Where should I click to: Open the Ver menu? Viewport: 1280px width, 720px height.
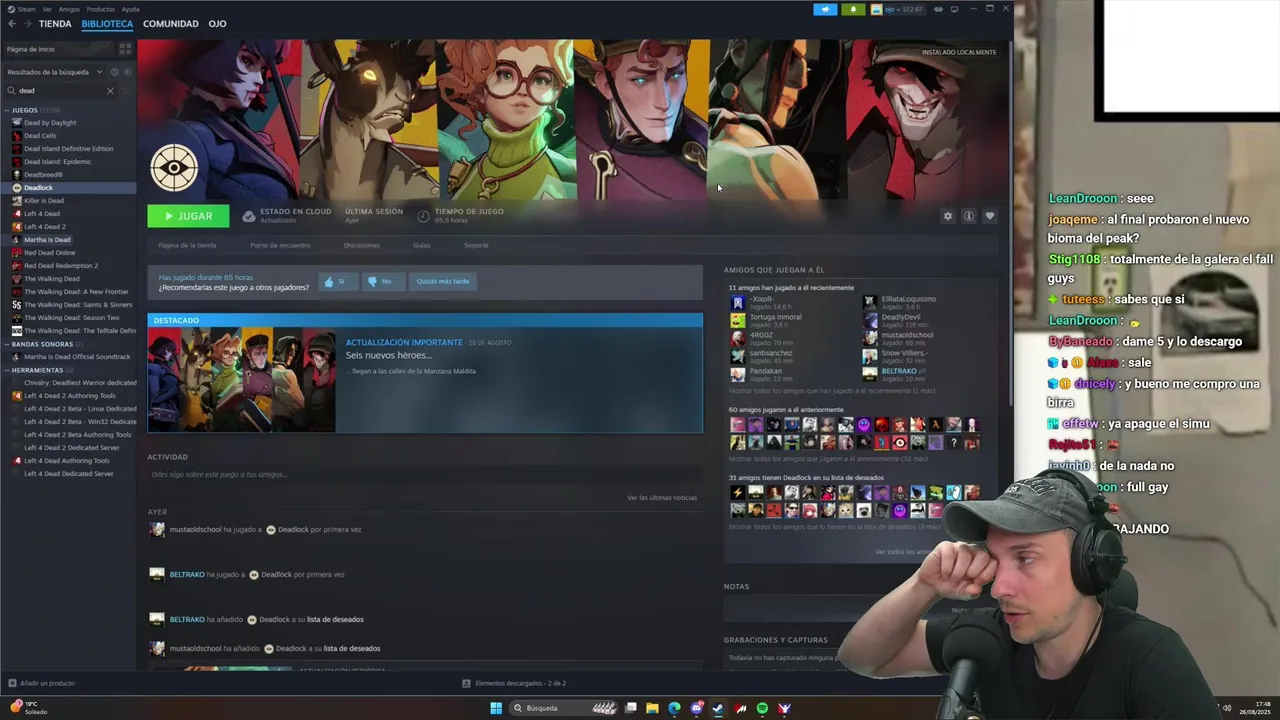(x=47, y=9)
